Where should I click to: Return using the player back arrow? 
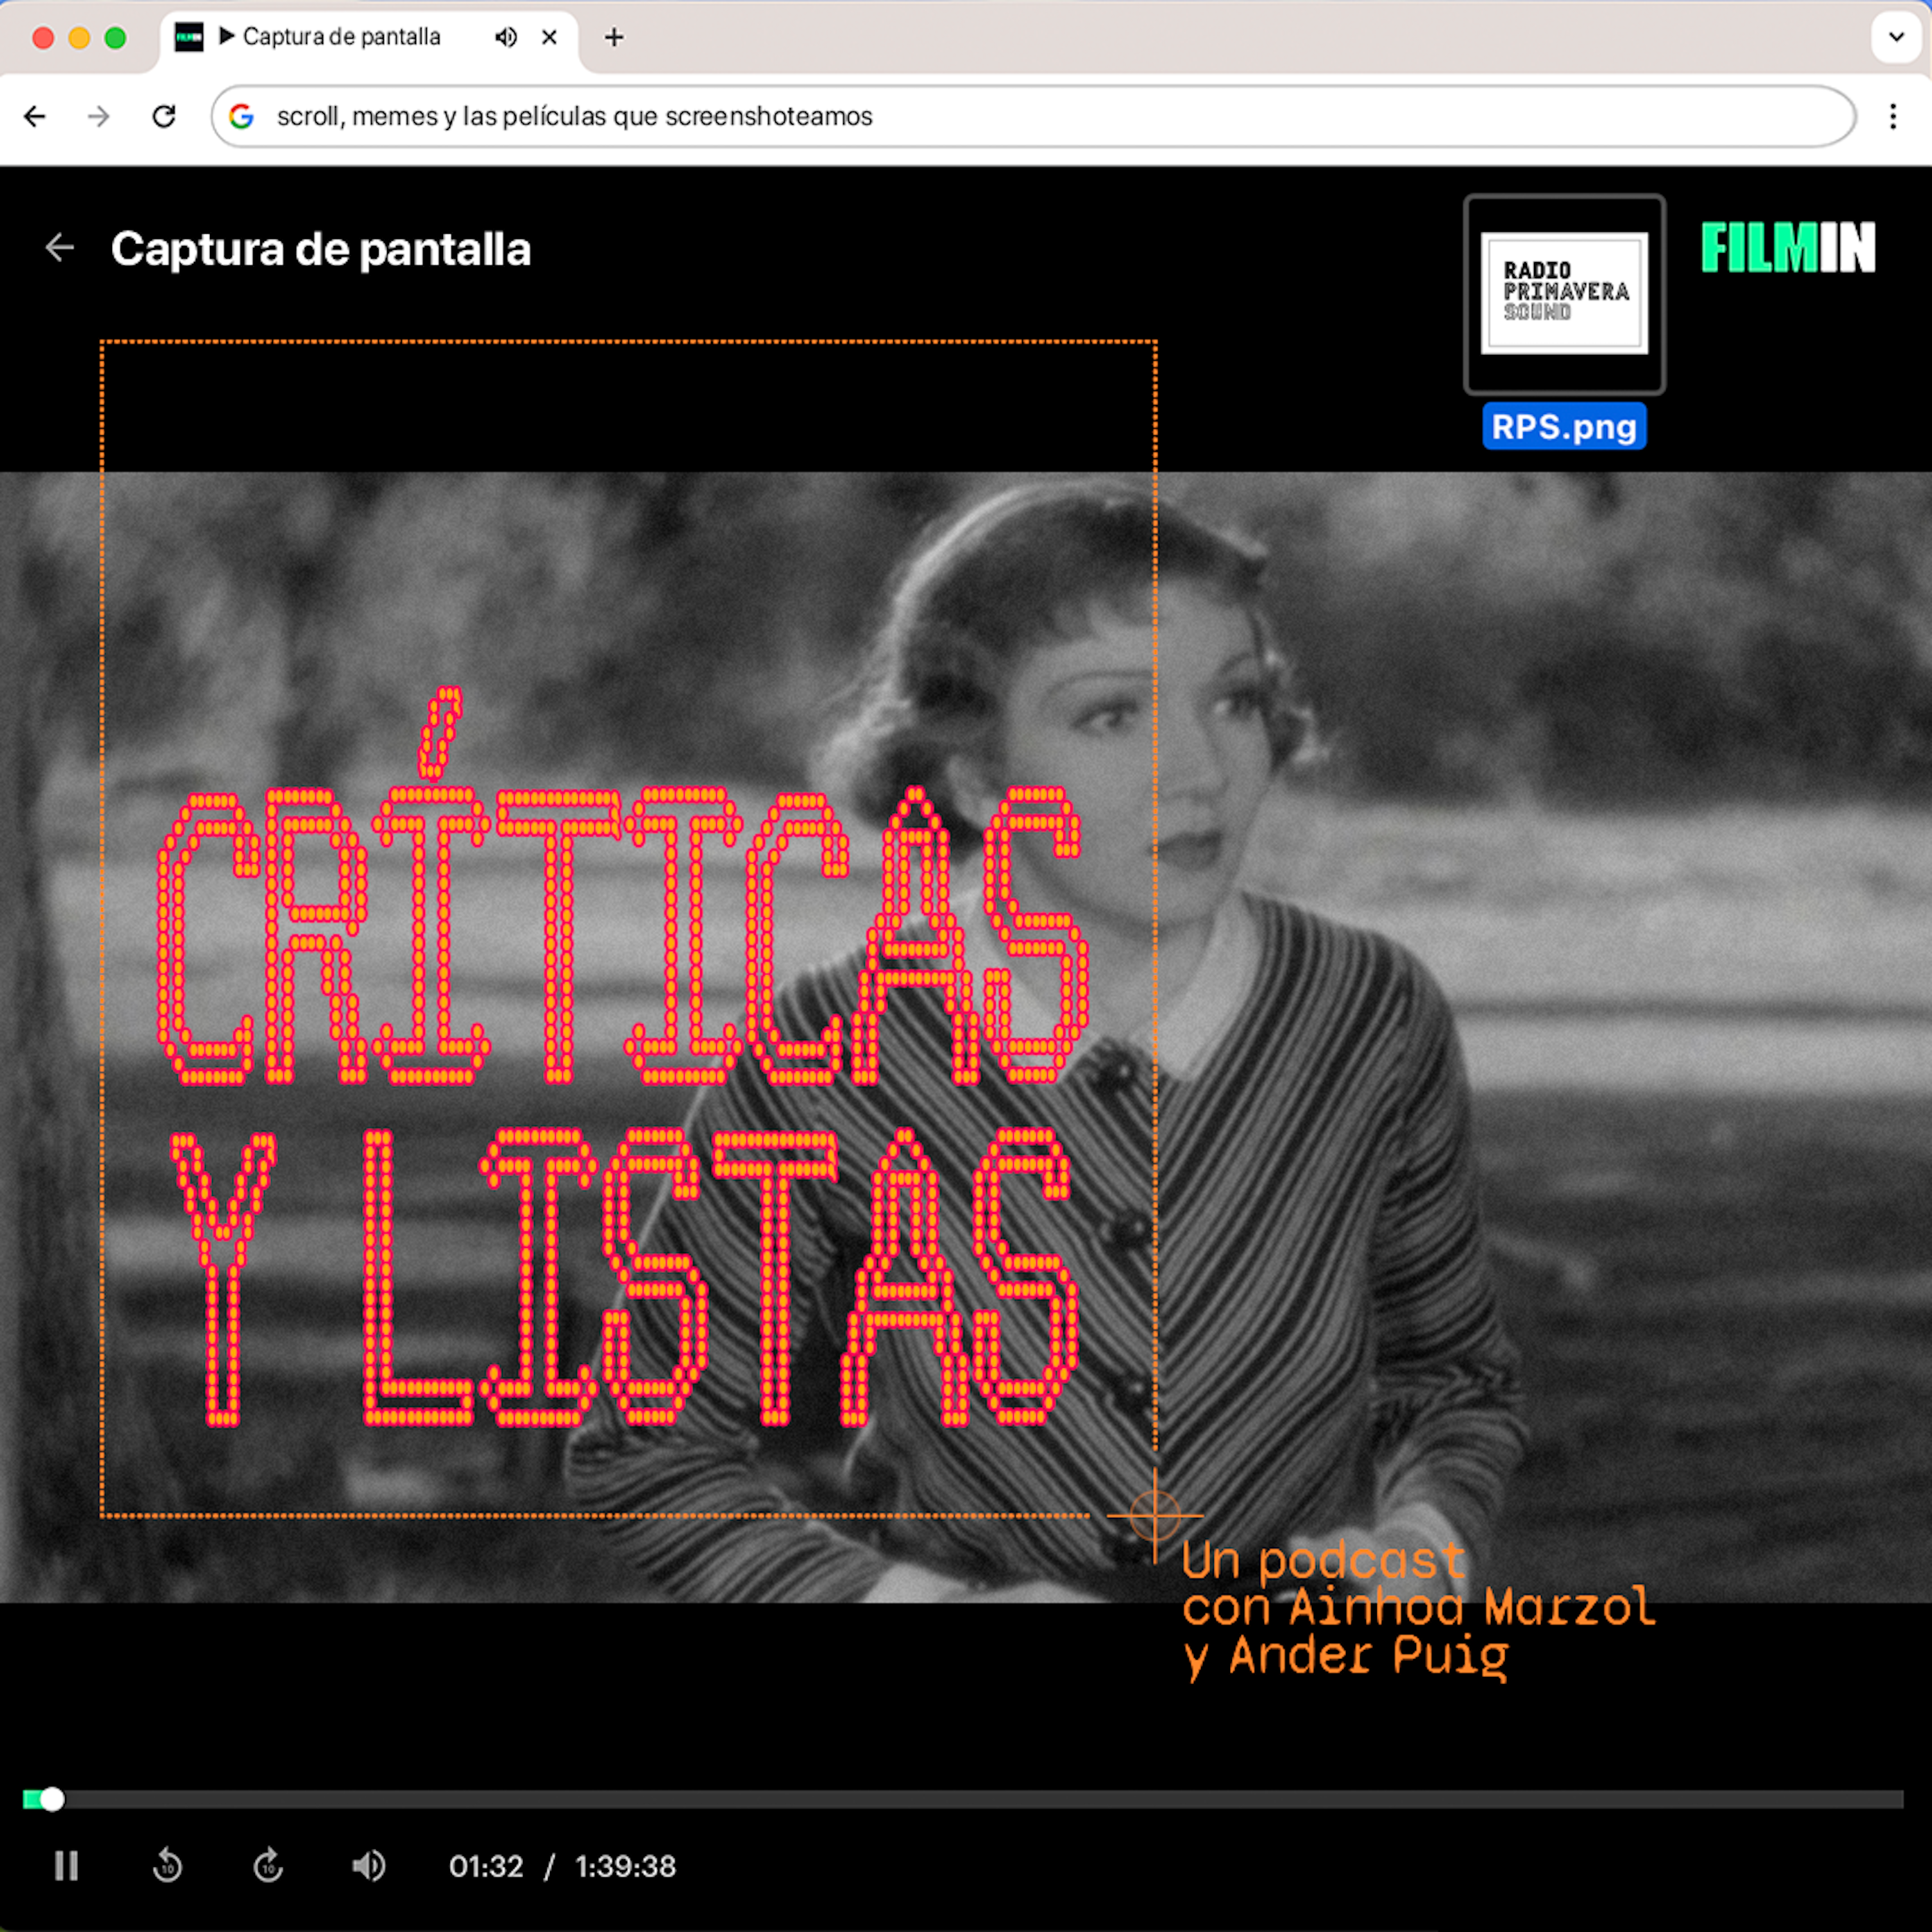pyautogui.click(x=60, y=248)
